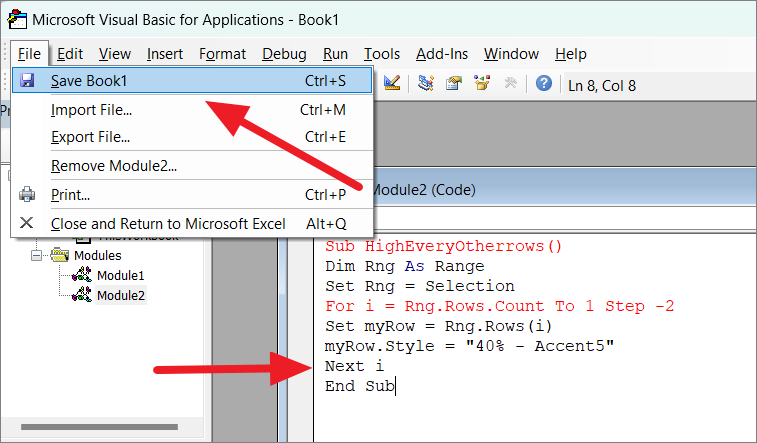Open the Insert menu

pyautogui.click(x=165, y=54)
